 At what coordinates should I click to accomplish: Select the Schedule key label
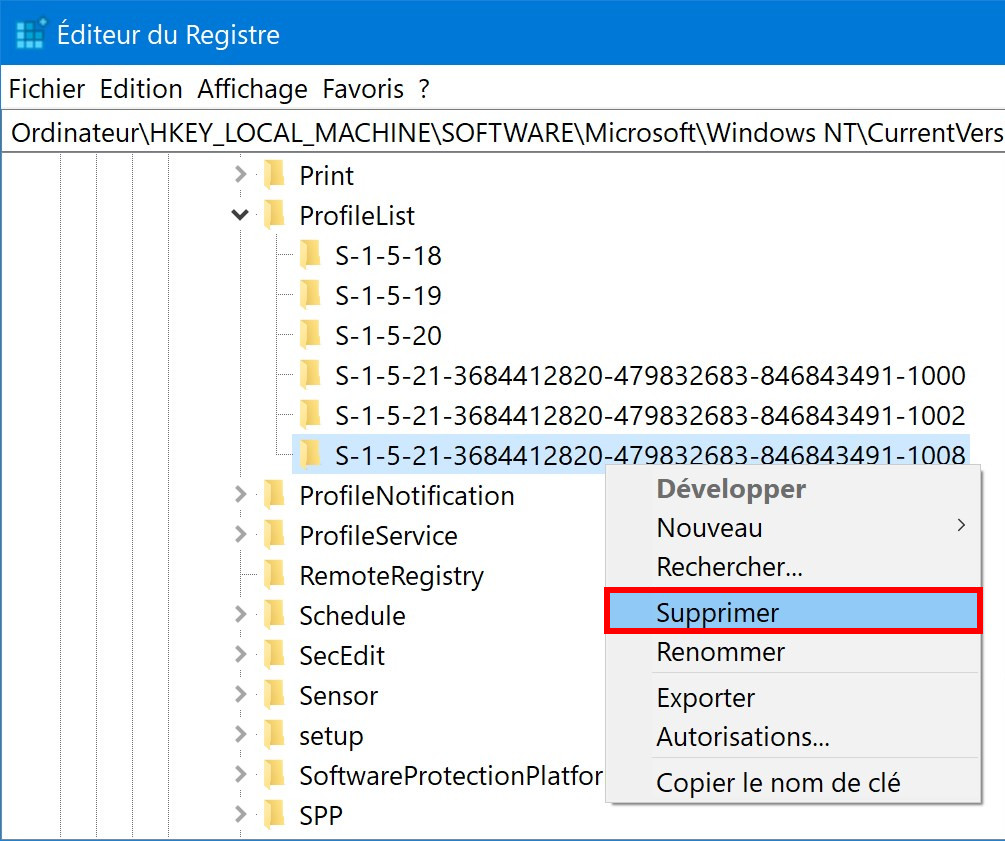[353, 616]
